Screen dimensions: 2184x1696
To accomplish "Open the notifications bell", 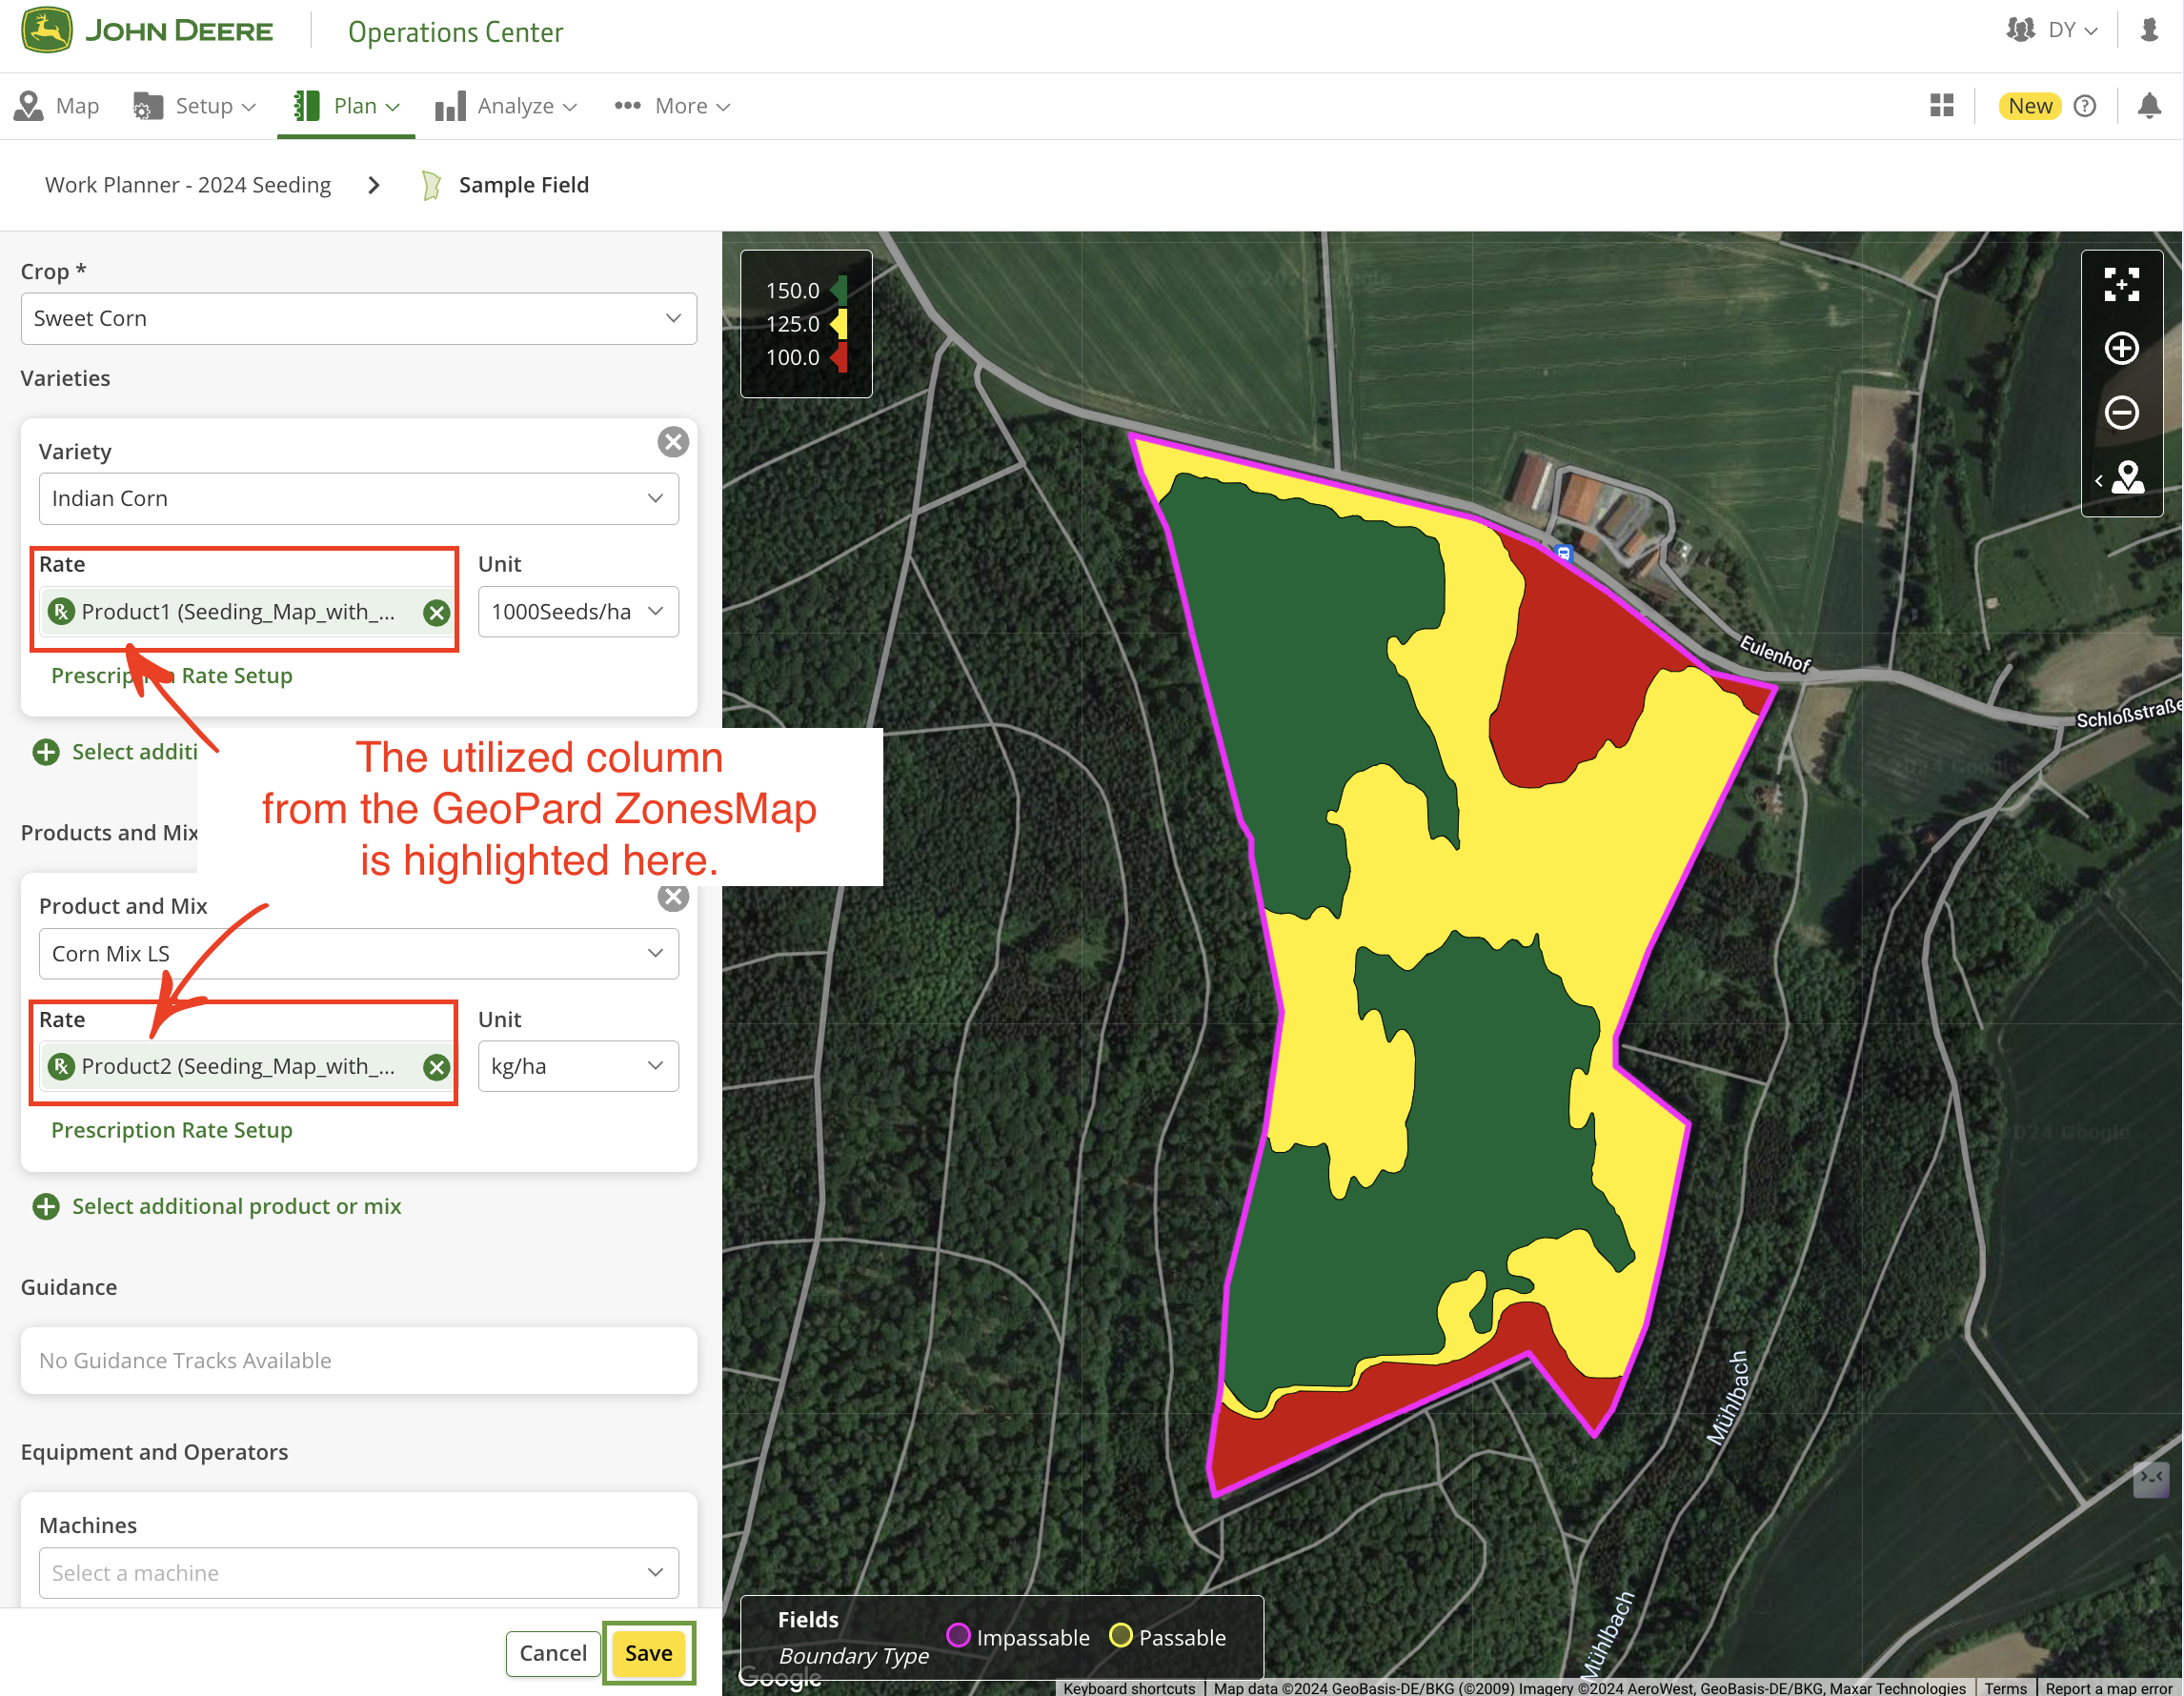I will (2149, 106).
